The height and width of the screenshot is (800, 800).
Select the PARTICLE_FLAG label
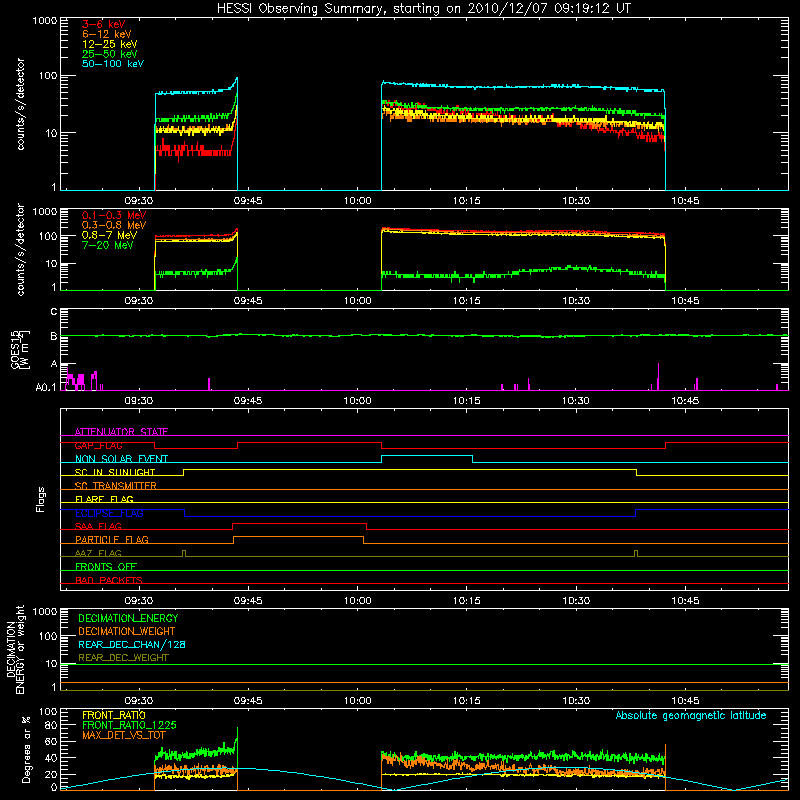pyautogui.click(x=112, y=539)
